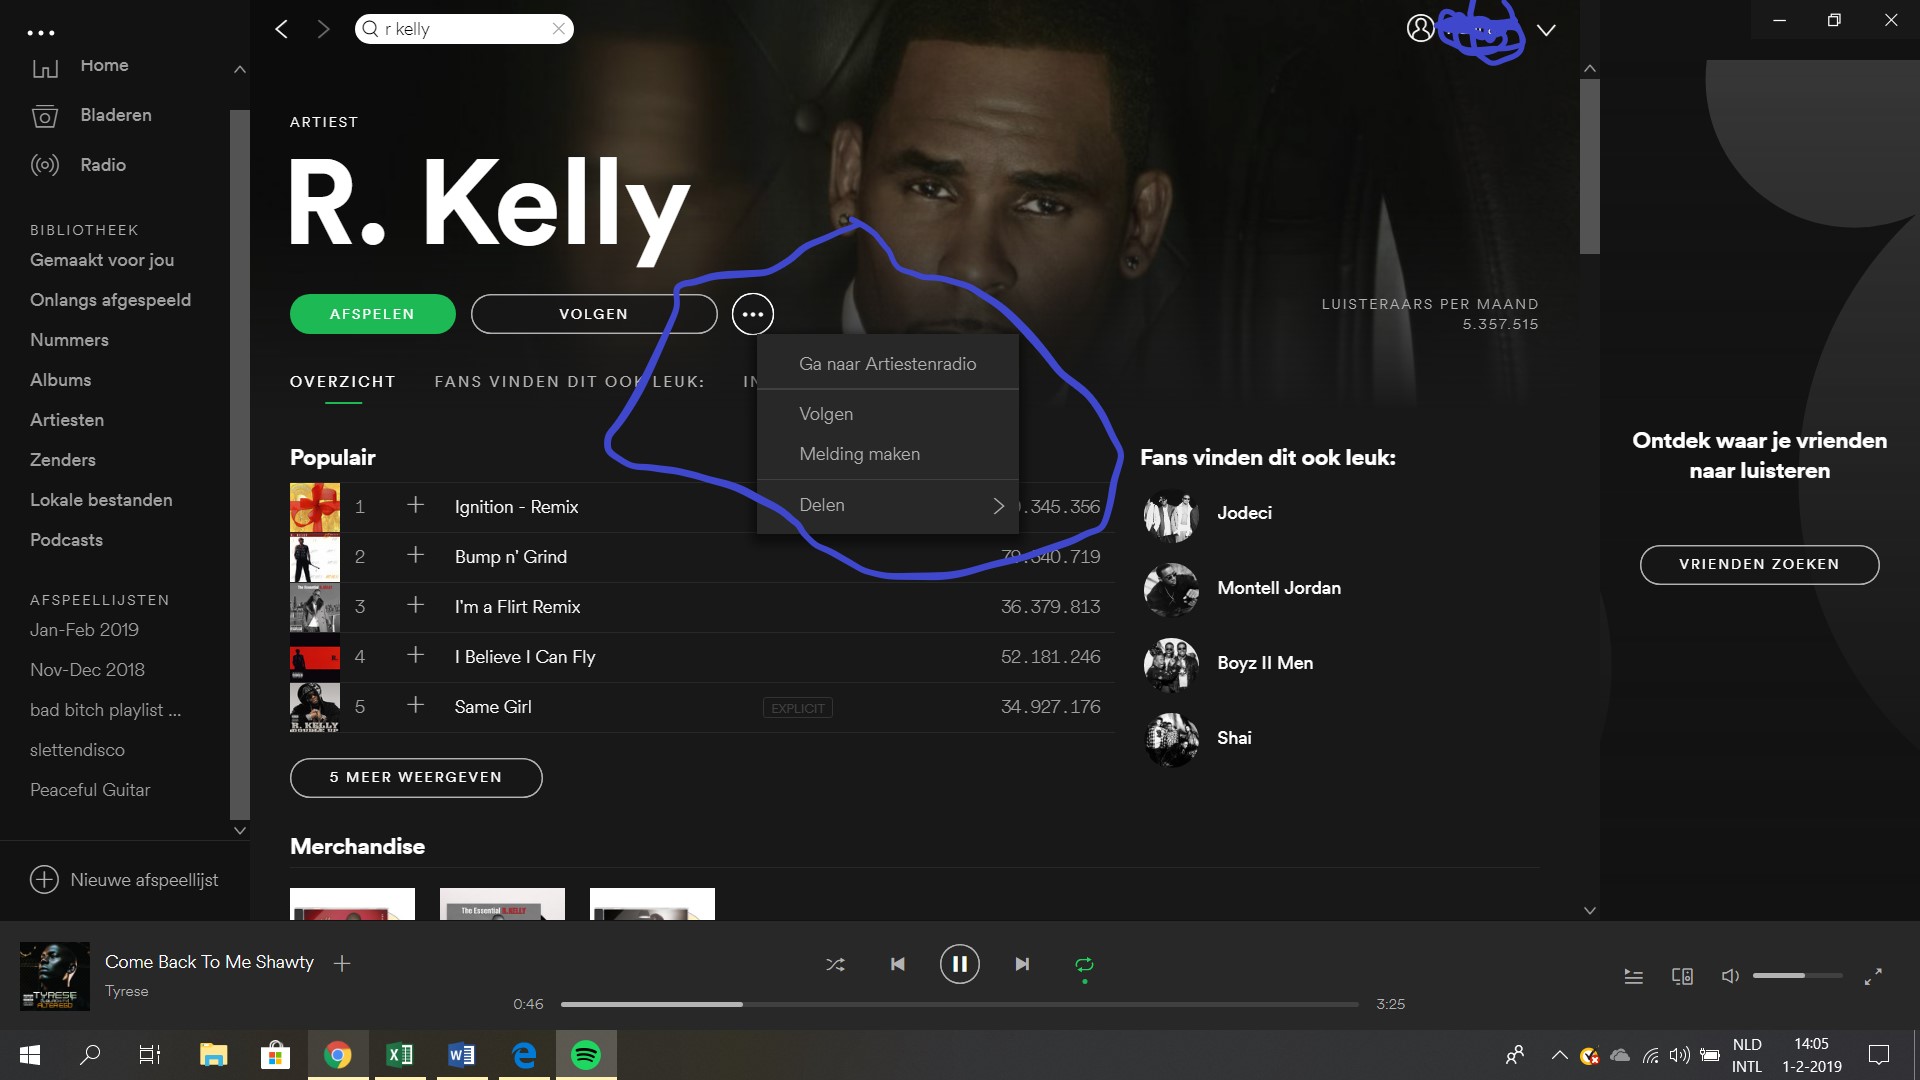
Task: Add I'm a Flirt Remix to library
Action: pyautogui.click(x=415, y=606)
